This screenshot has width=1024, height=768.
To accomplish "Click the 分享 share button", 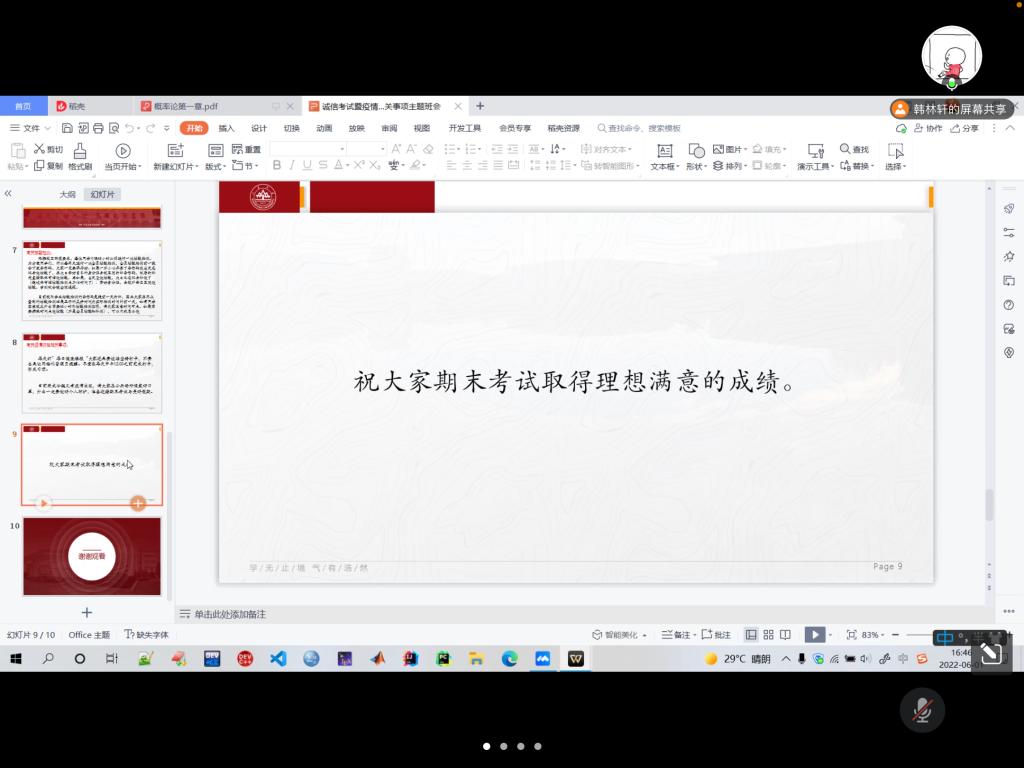I will point(965,128).
